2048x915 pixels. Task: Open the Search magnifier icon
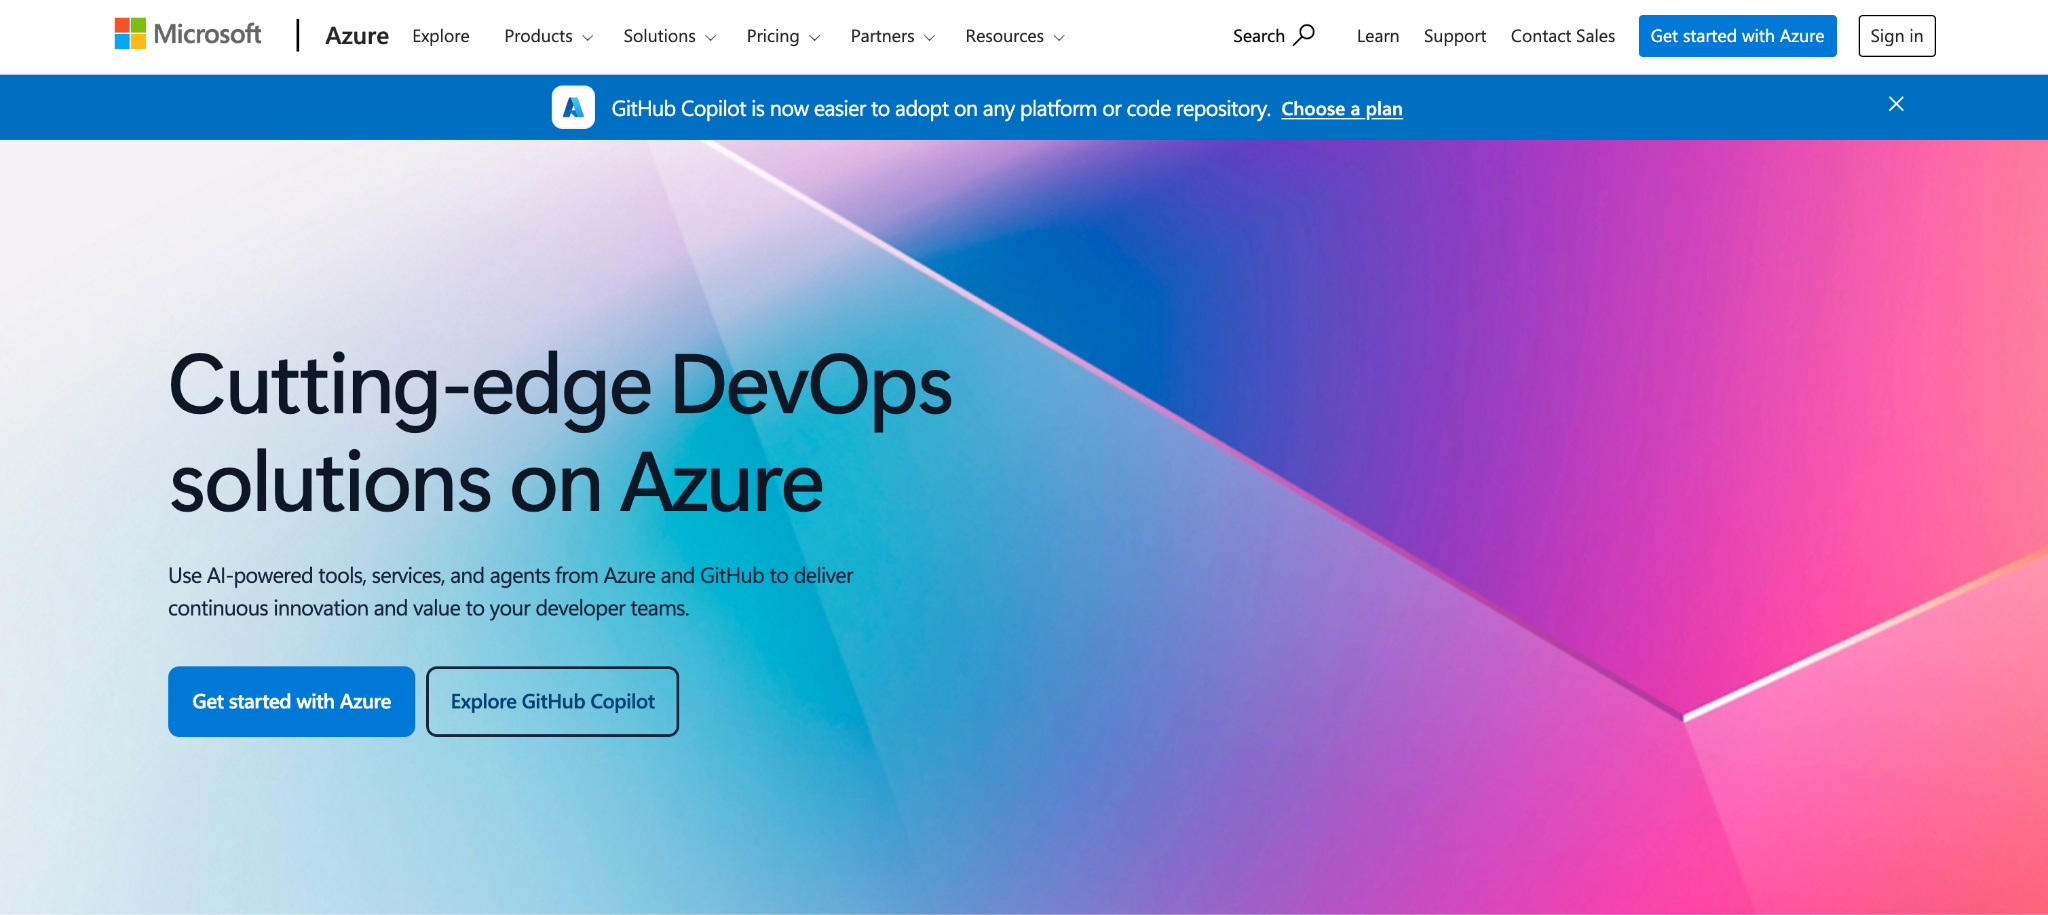point(1304,35)
